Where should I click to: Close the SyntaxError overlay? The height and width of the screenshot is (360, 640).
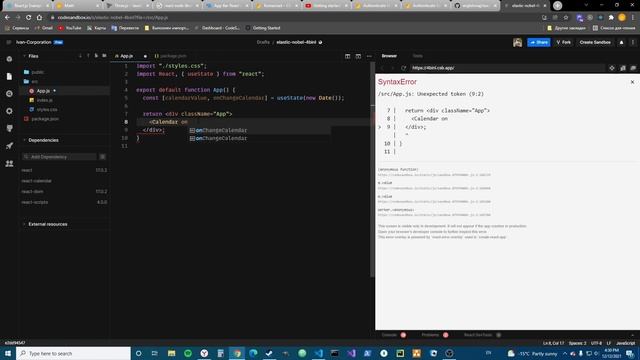click(632, 82)
